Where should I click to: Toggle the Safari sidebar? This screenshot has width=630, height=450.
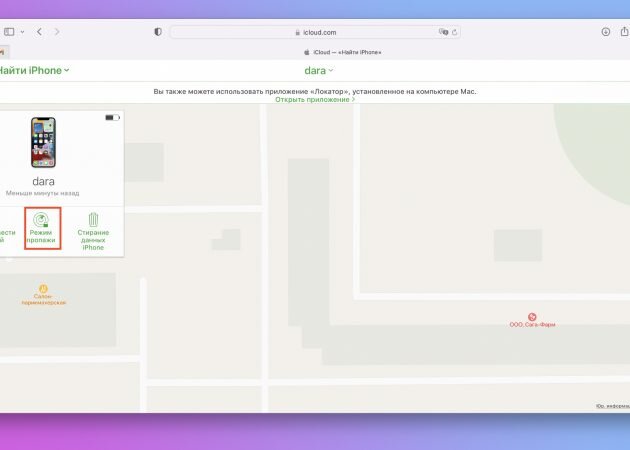click(9, 32)
